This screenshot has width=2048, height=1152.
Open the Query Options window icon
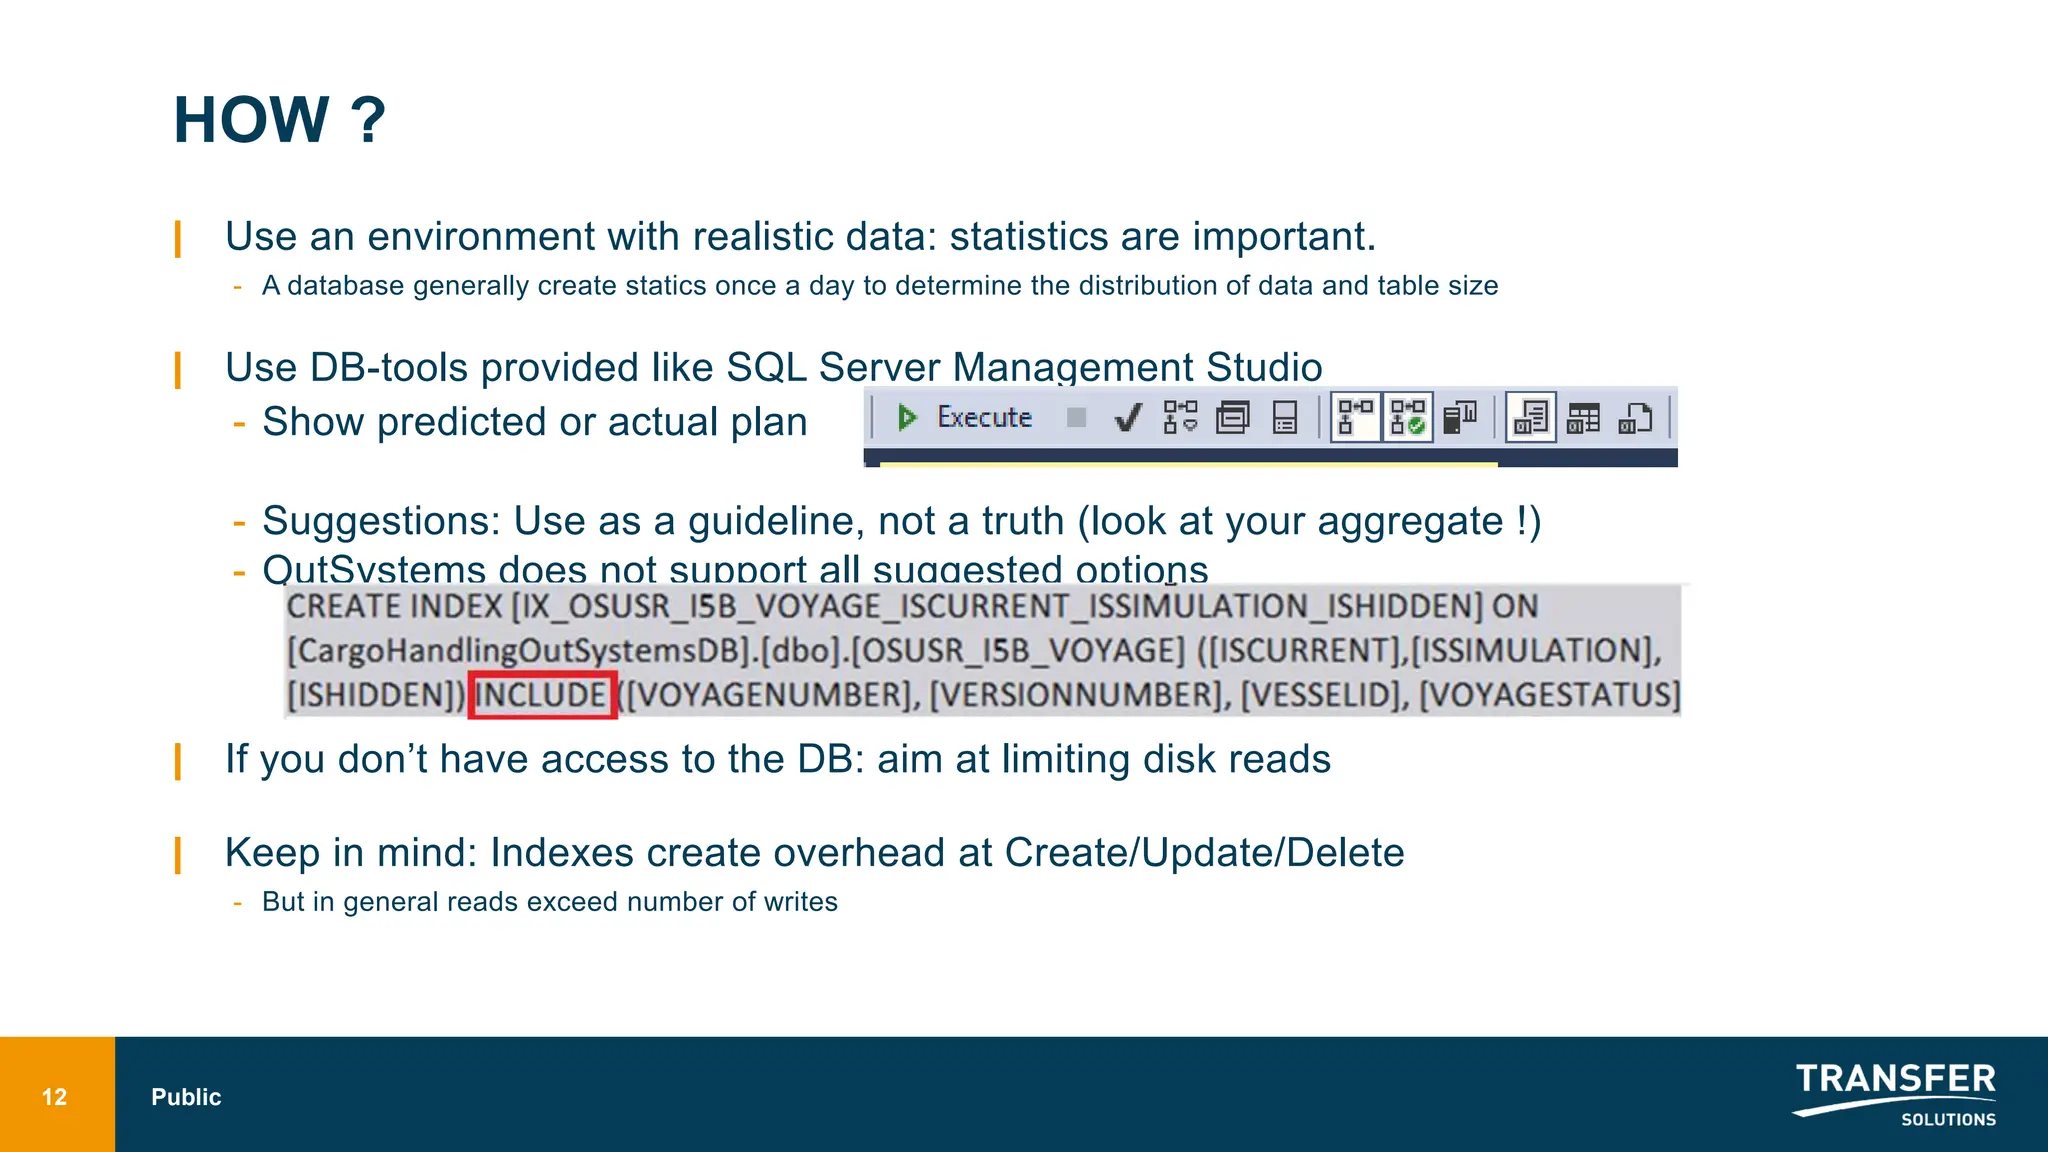[x=1233, y=417]
